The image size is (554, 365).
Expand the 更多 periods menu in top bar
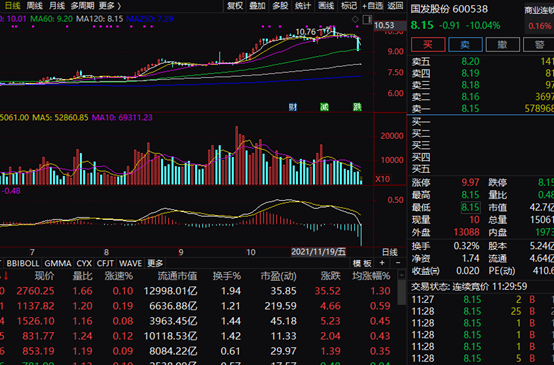coord(110,6)
